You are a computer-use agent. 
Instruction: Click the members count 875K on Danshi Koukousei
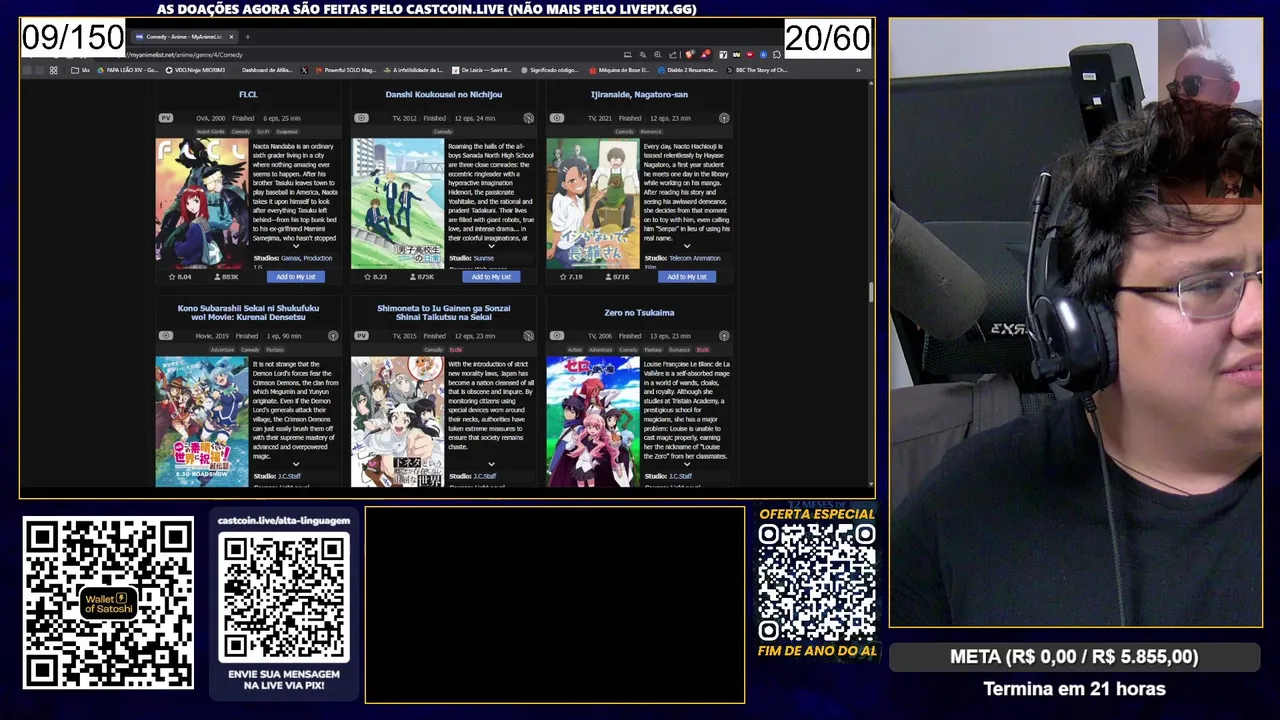pyautogui.click(x=421, y=277)
